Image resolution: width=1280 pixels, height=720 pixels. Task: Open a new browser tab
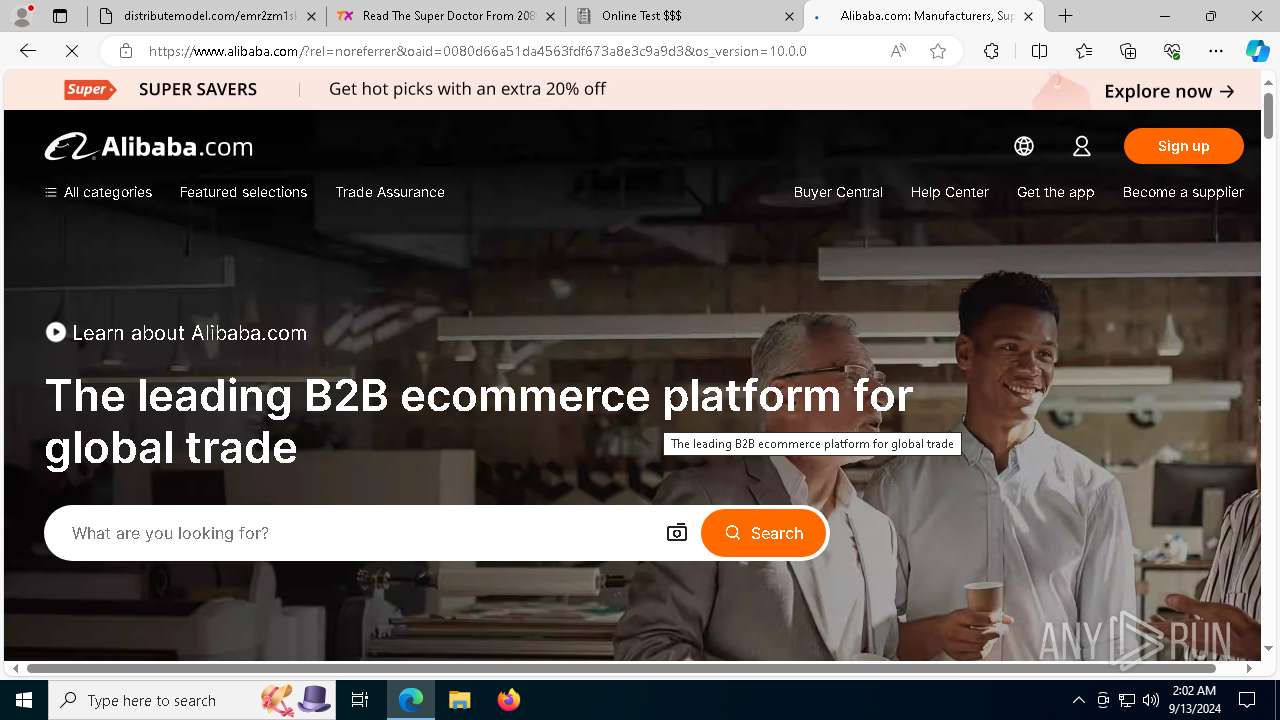(x=1066, y=16)
